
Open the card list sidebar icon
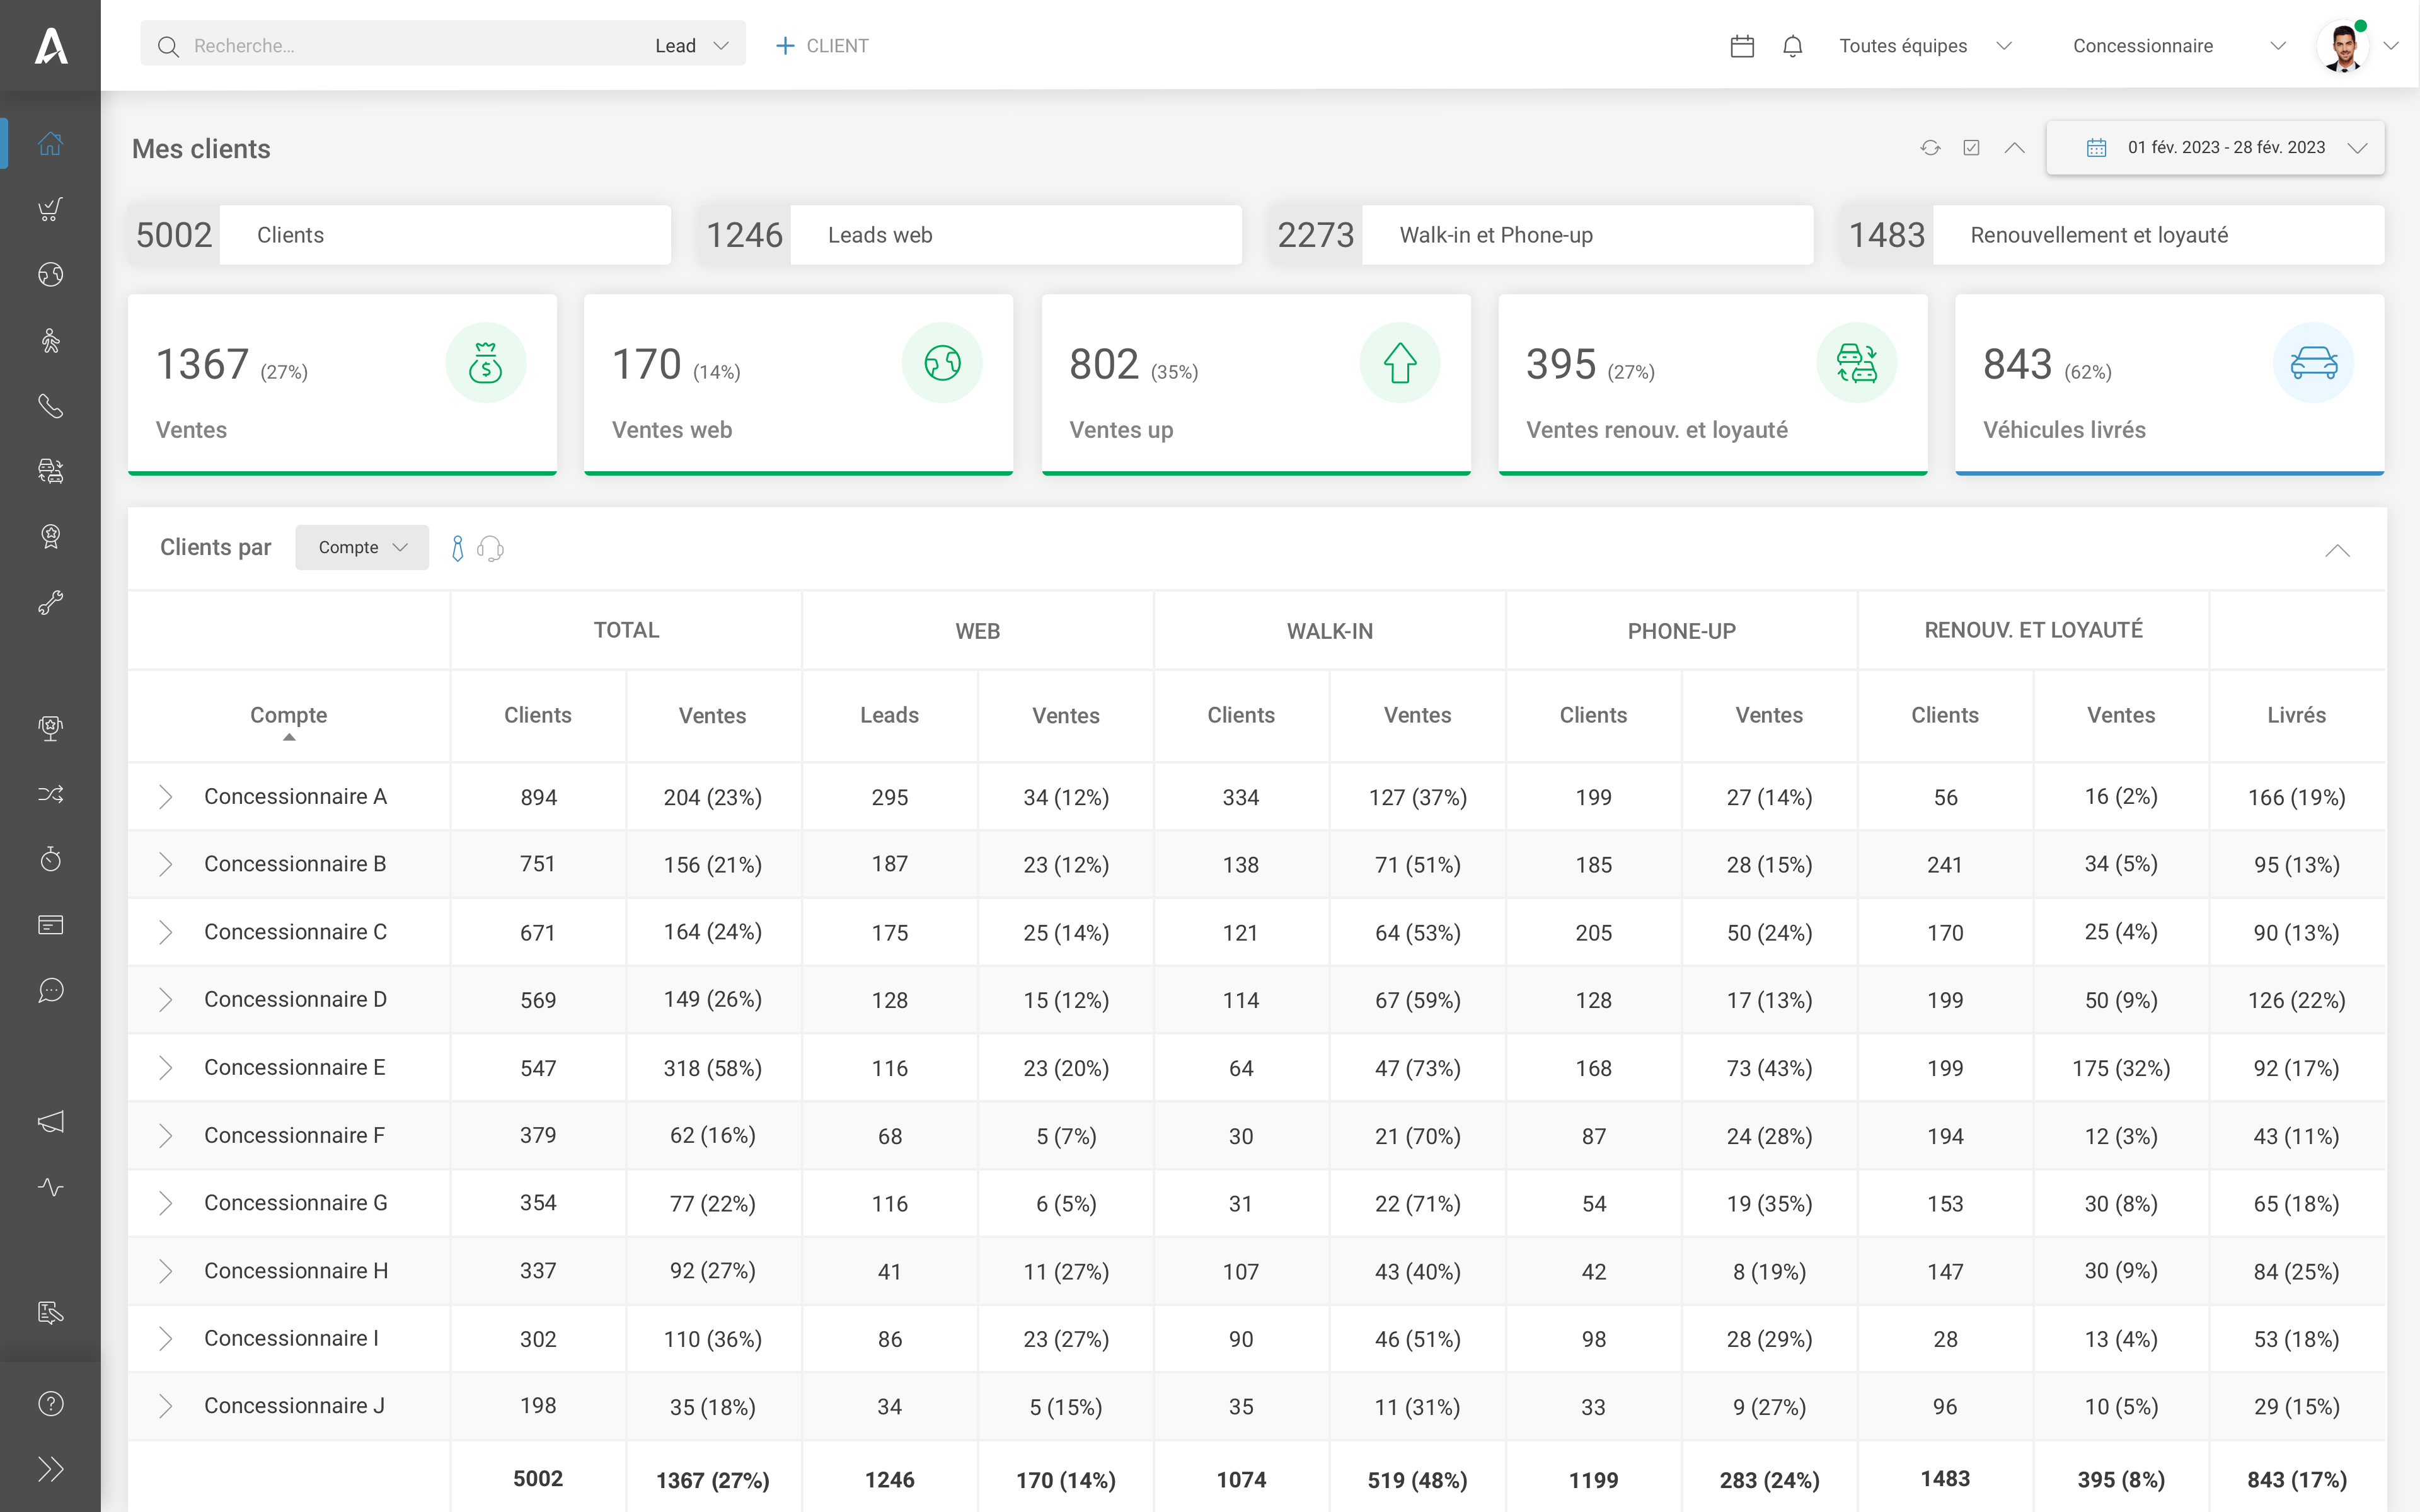click(50, 925)
